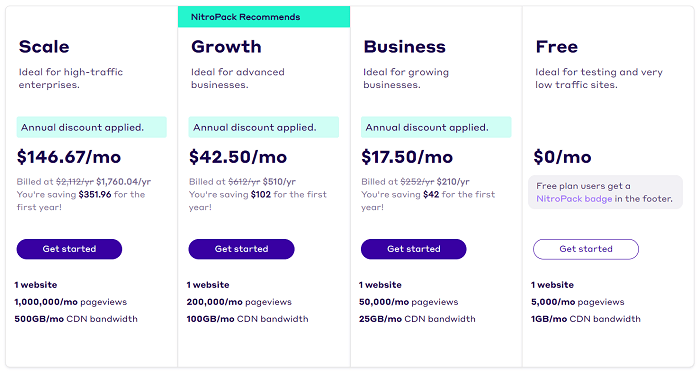
Task: Click the 100GB/mo CDN bandwidth feature
Action: (247, 319)
